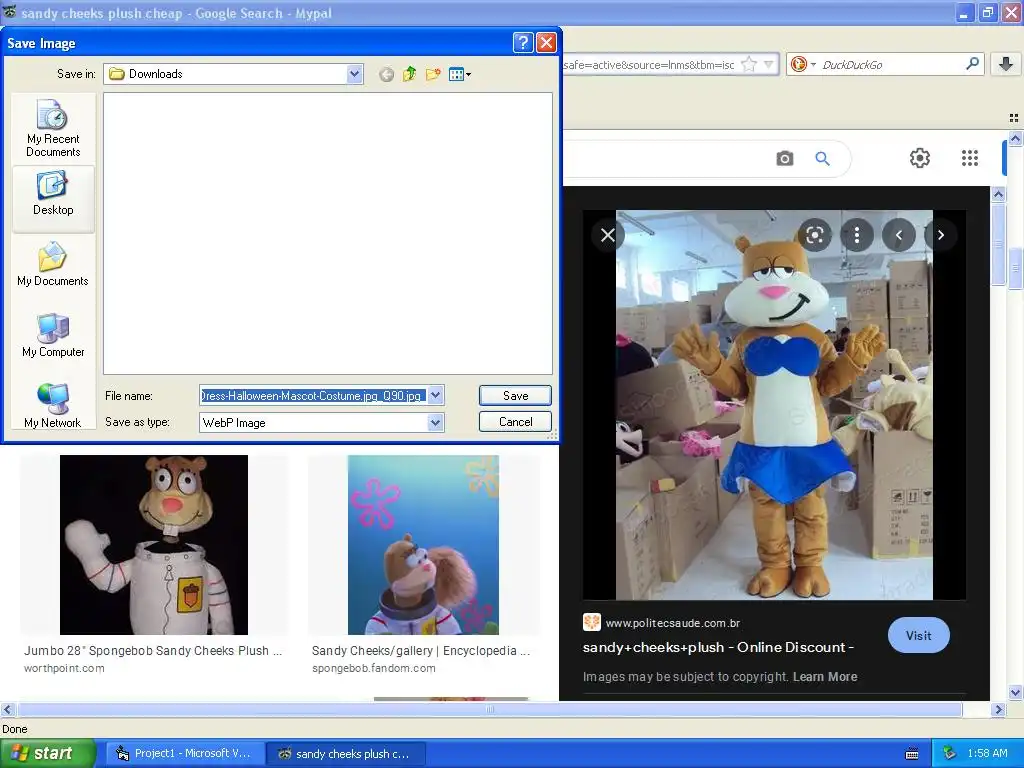Image resolution: width=1024 pixels, height=768 pixels.
Task: Click the tray icon beside the clock
Action: [x=950, y=754]
